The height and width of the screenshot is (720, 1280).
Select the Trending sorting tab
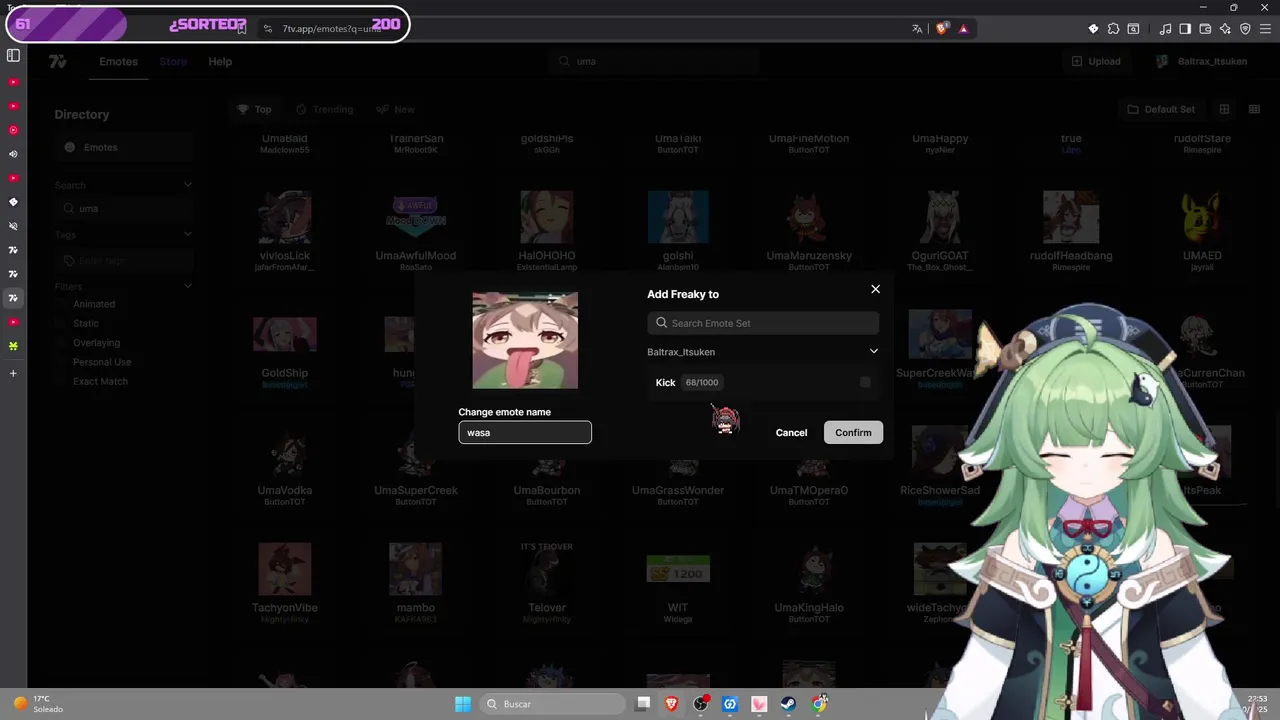[324, 109]
